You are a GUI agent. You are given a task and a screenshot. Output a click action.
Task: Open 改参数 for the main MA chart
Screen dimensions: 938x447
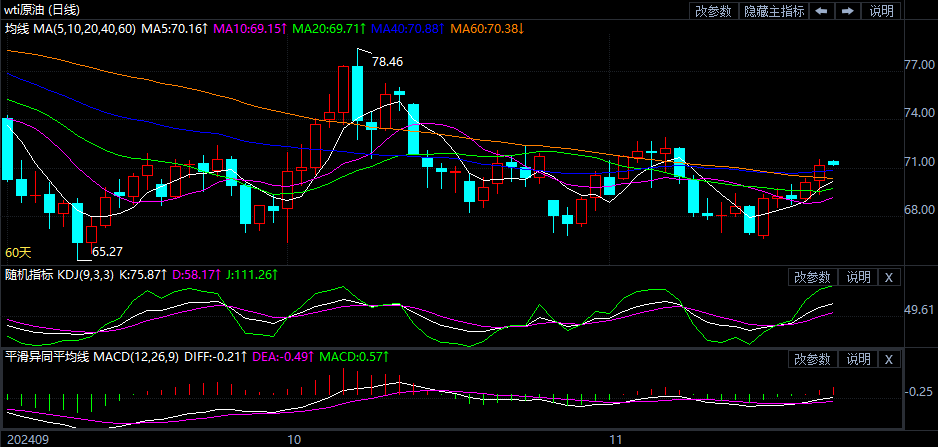click(713, 11)
